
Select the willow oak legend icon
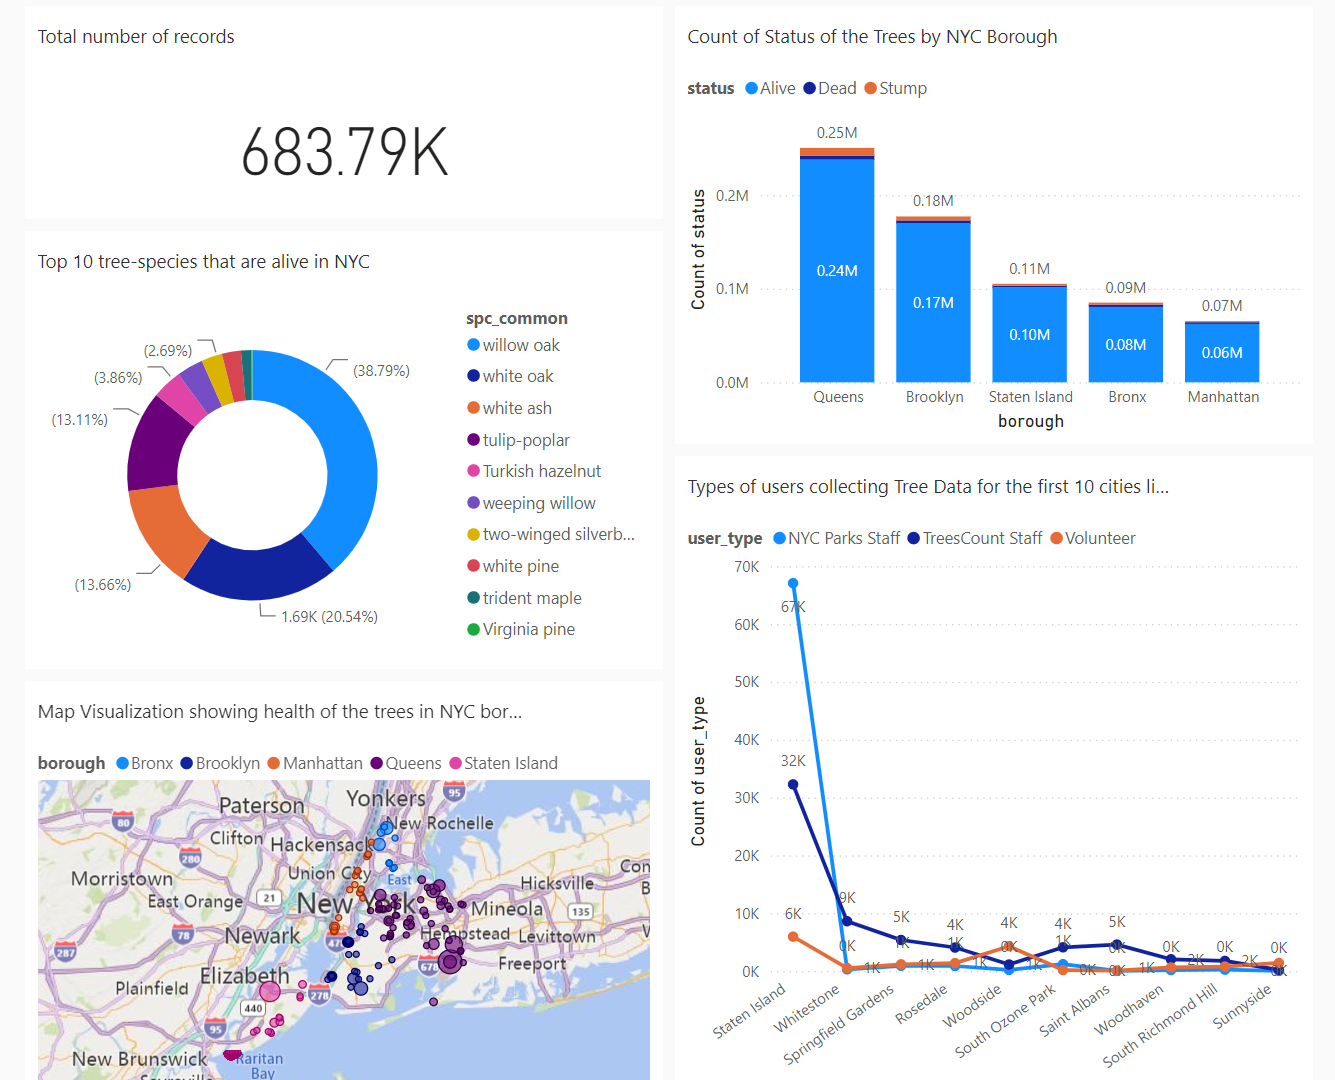(x=472, y=344)
